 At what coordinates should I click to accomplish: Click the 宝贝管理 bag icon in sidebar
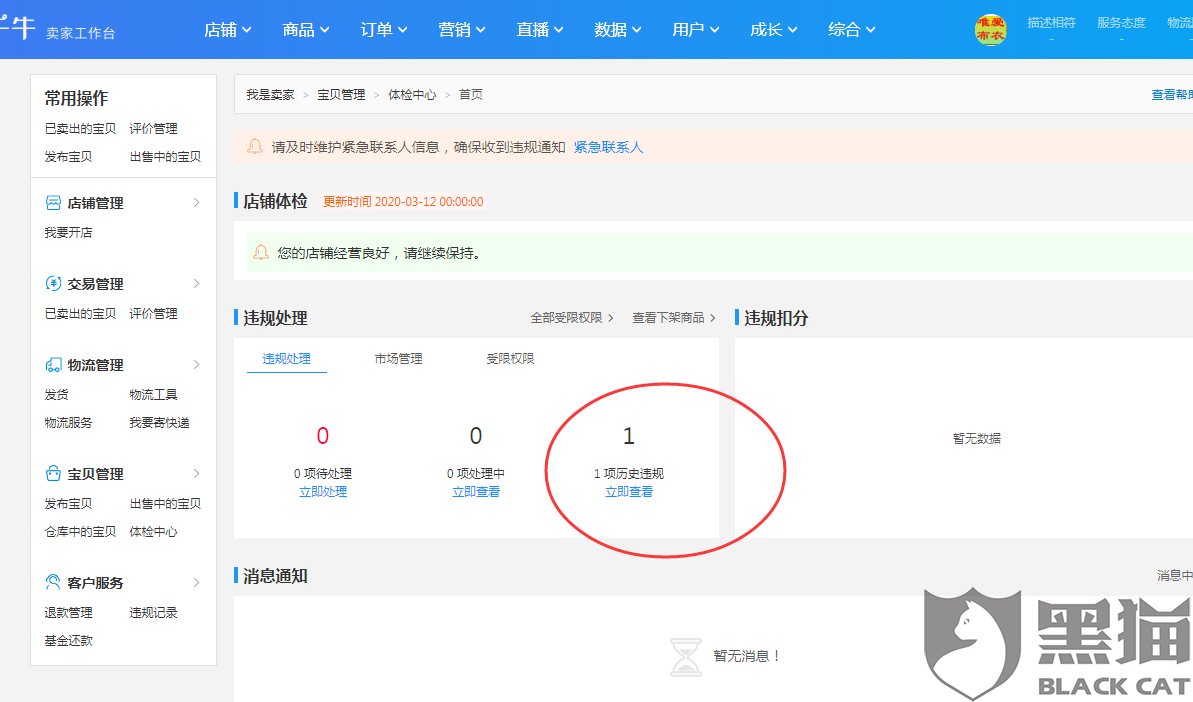click(x=52, y=474)
